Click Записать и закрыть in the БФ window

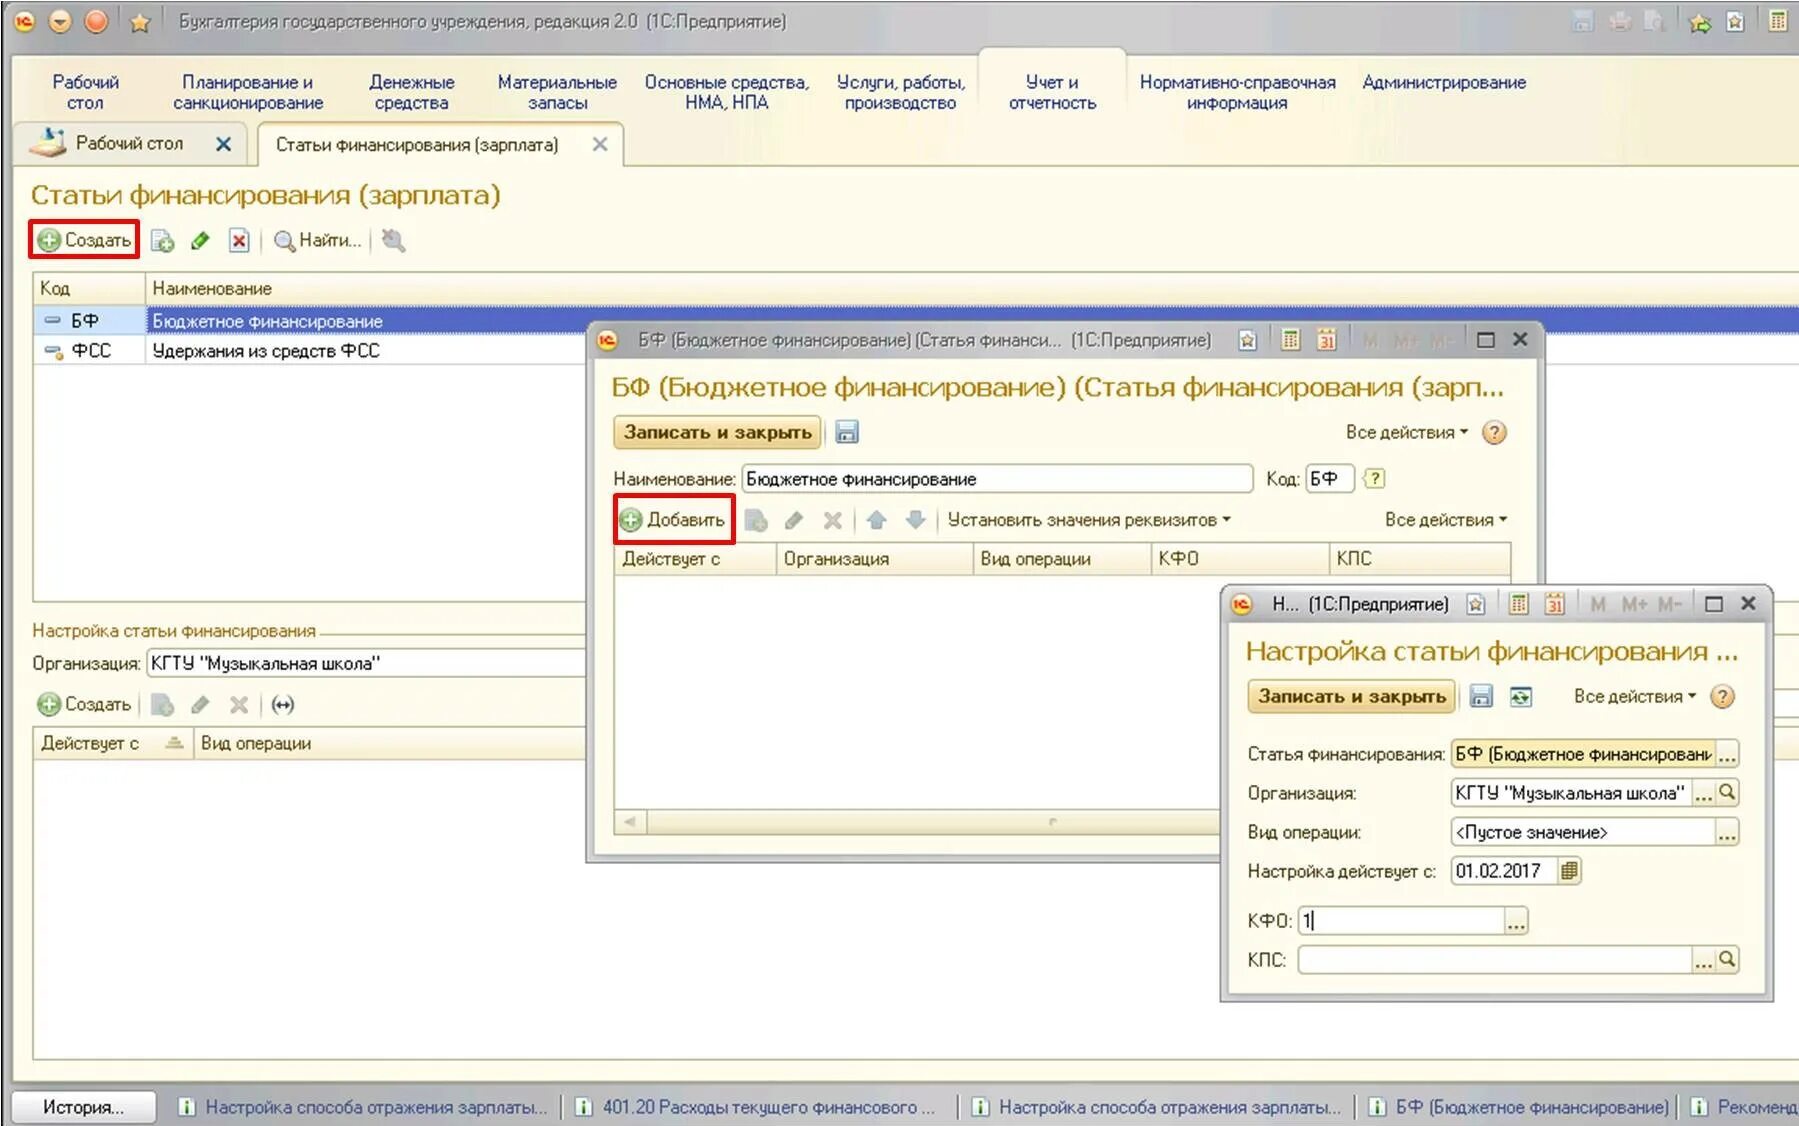tap(717, 433)
